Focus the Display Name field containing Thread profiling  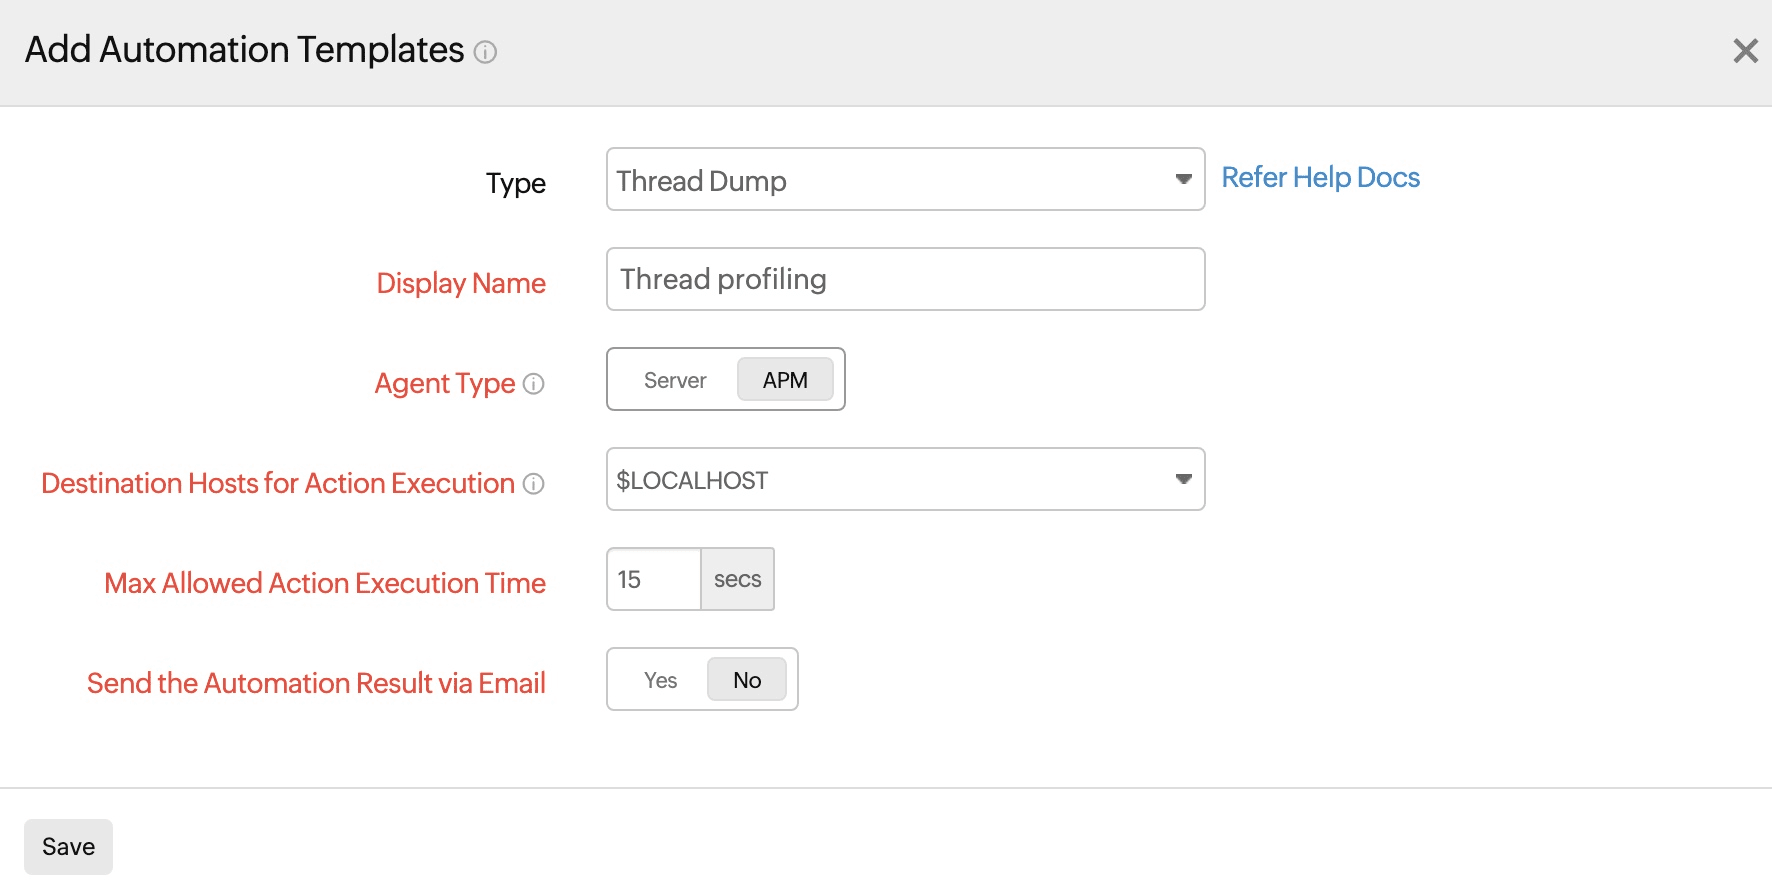[x=905, y=280]
